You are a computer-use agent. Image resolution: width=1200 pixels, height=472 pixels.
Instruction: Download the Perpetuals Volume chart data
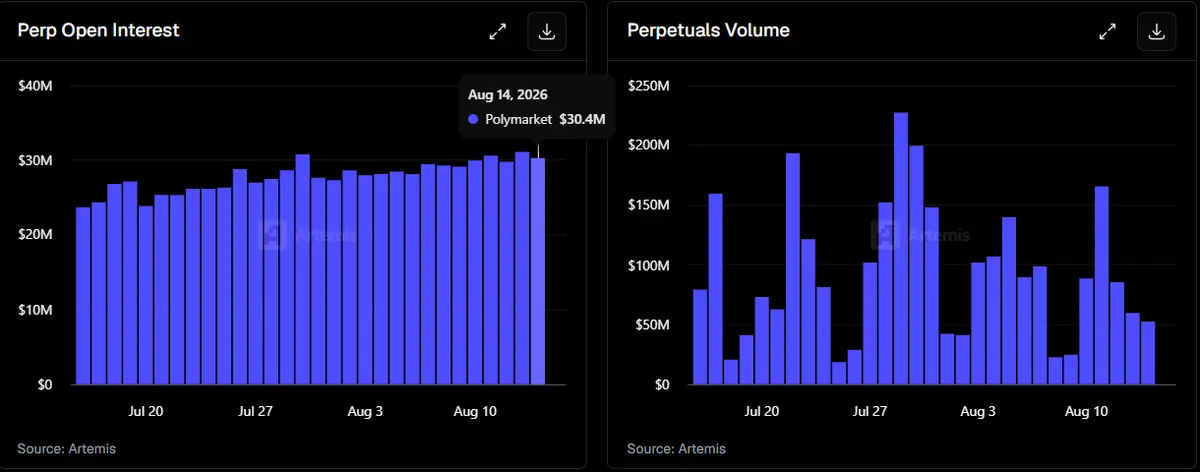pyautogui.click(x=1157, y=31)
